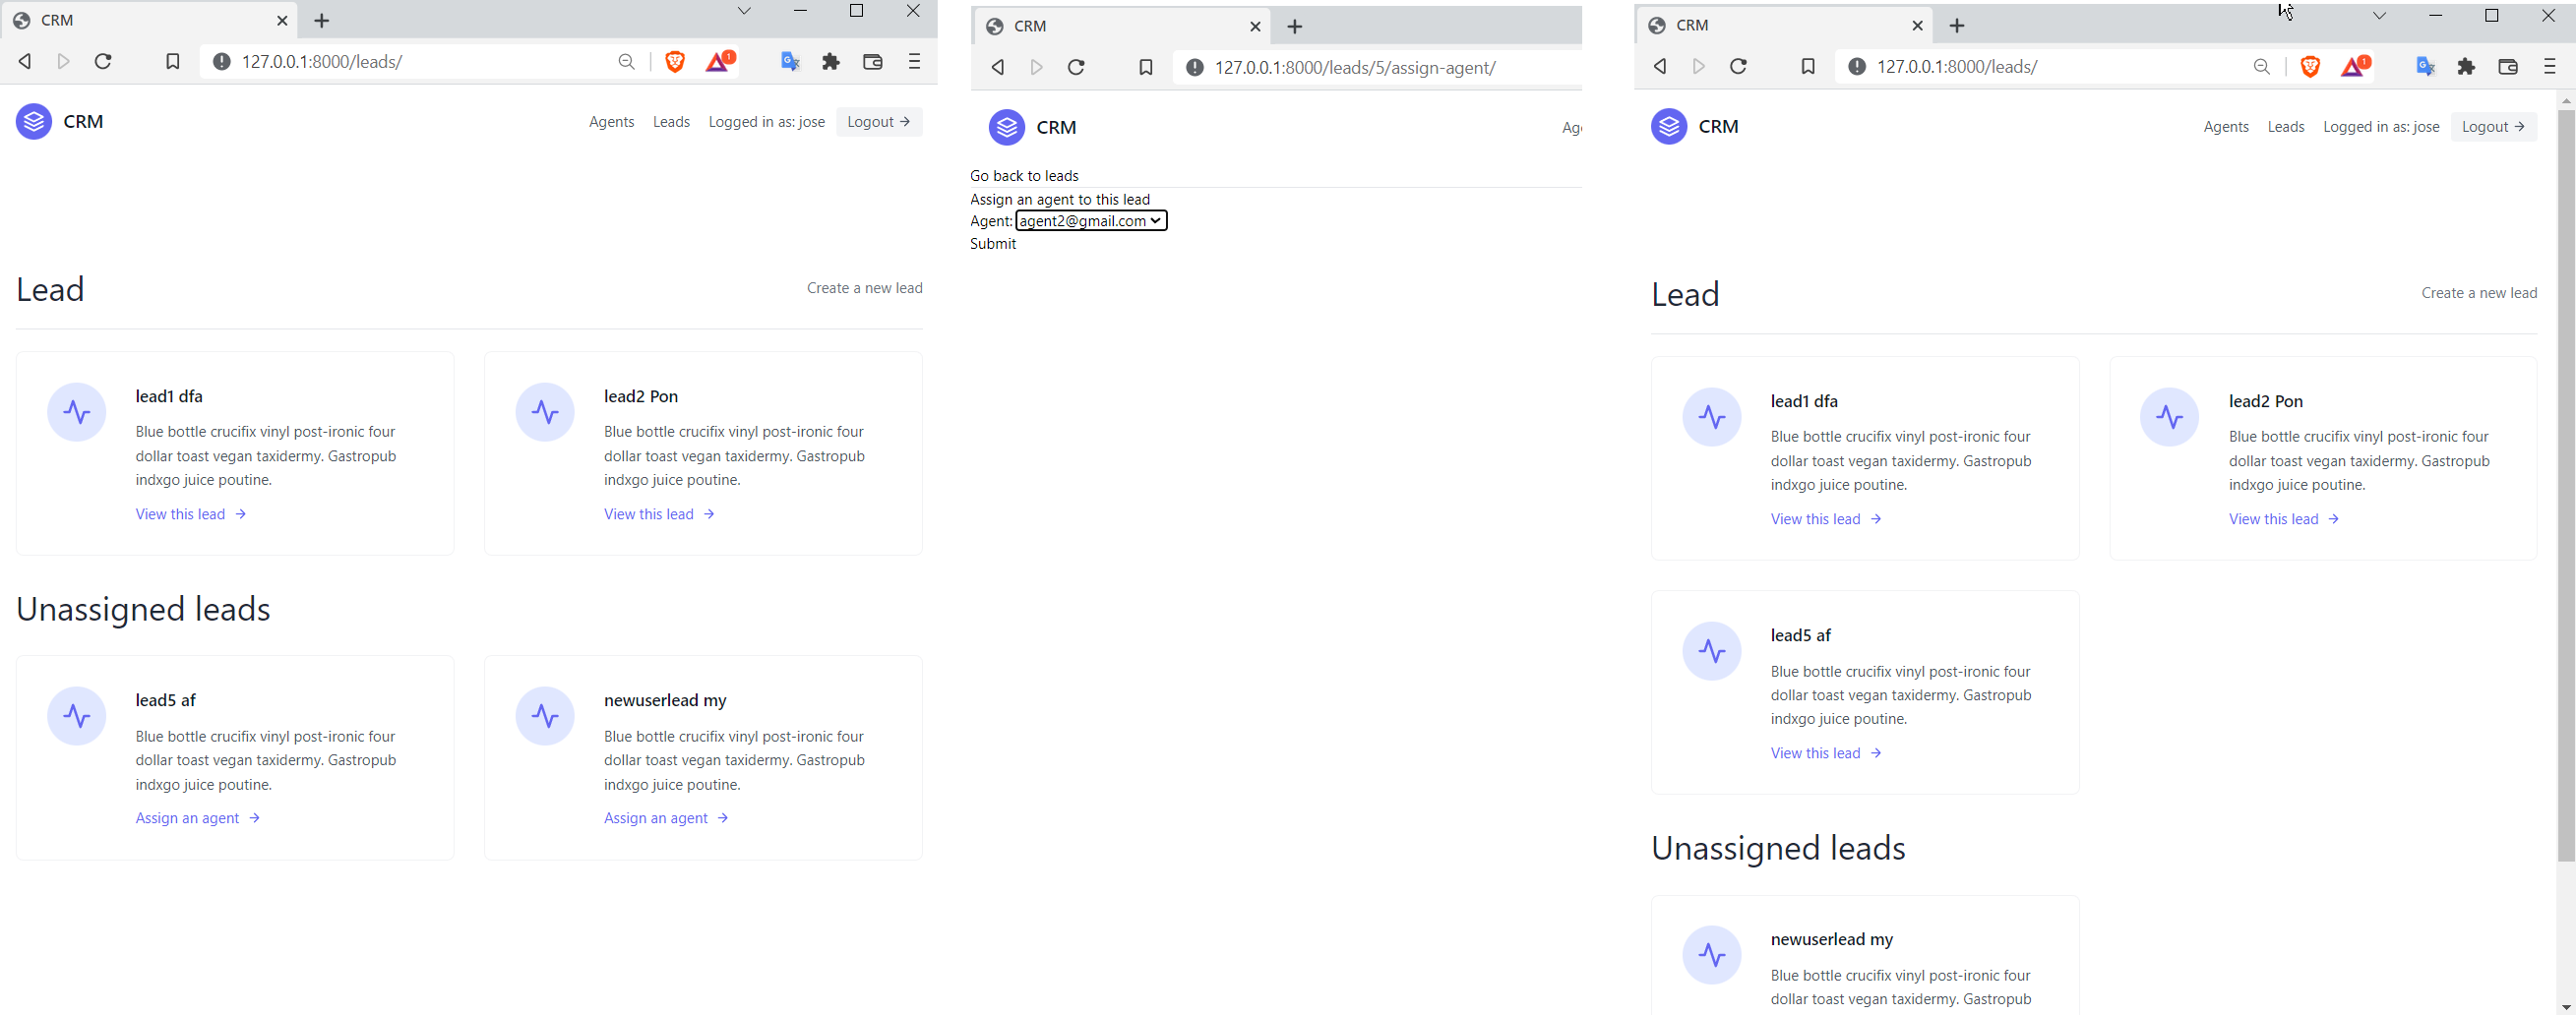Open the browser menu in left window
Screen dimensions: 2576x1015
click(x=914, y=62)
